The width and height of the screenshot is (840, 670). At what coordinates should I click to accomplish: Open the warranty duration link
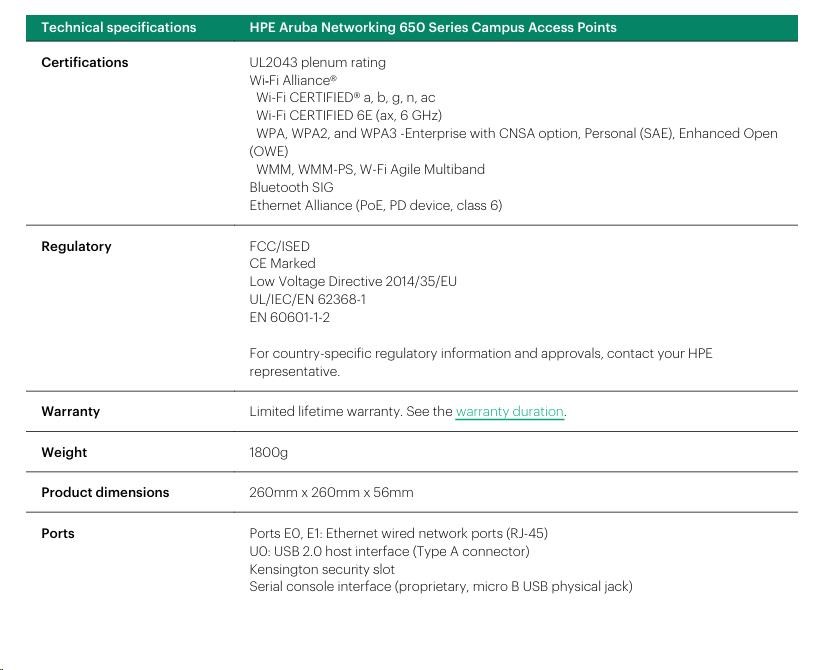(509, 411)
